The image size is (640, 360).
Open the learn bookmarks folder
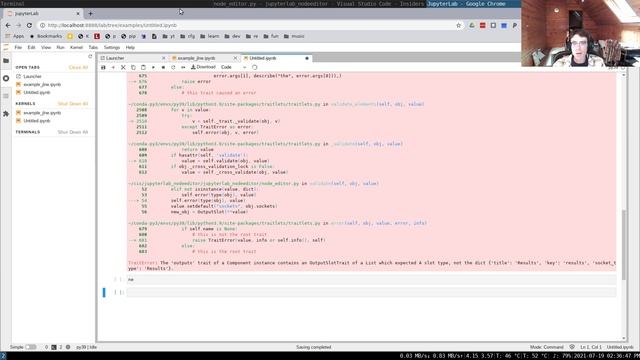tap(209, 36)
